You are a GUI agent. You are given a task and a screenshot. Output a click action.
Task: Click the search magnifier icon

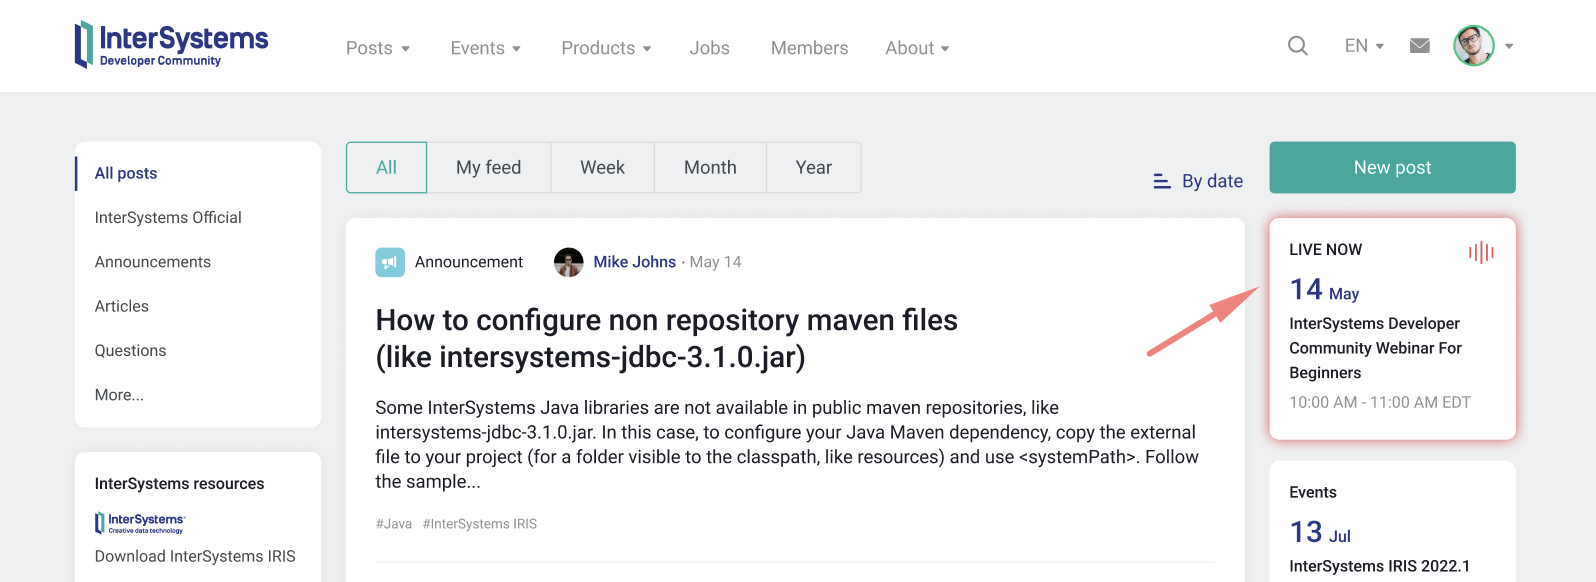(x=1297, y=46)
